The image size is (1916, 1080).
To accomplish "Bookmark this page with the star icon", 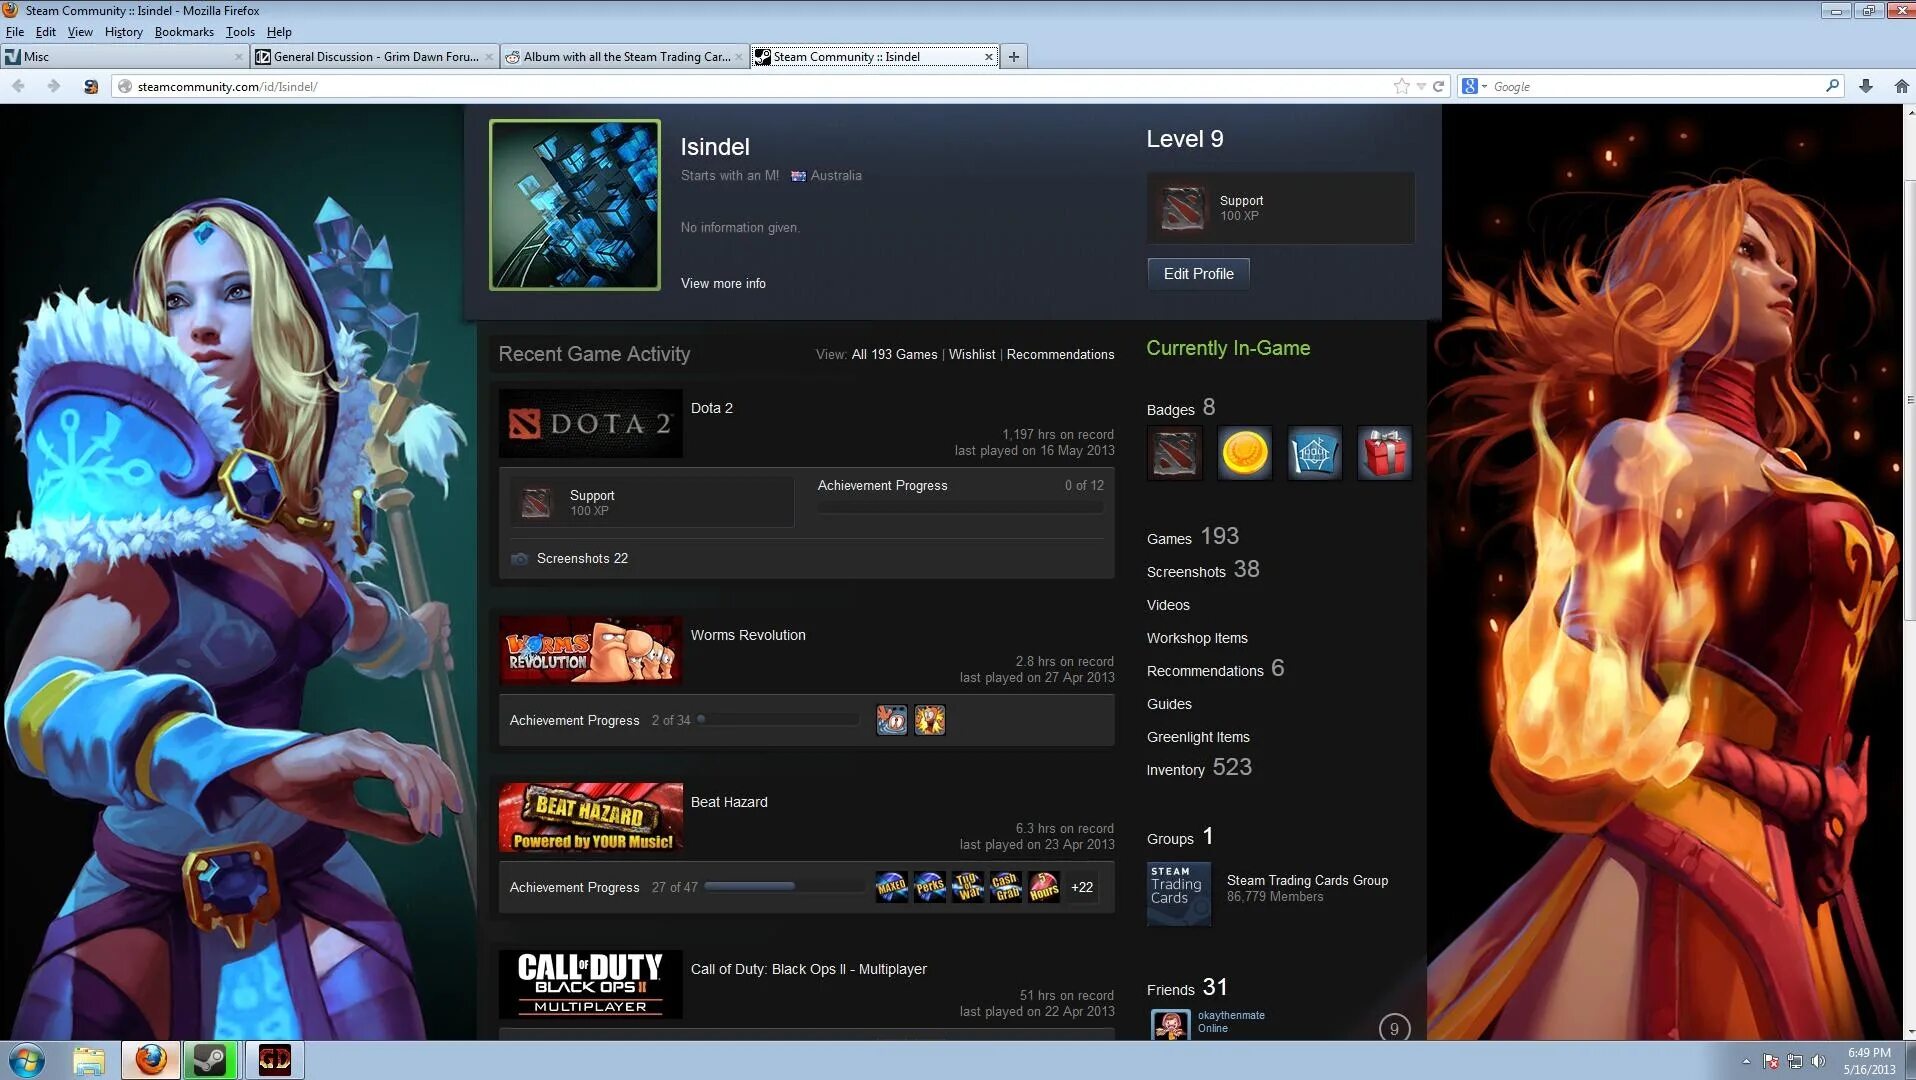I will (1402, 86).
